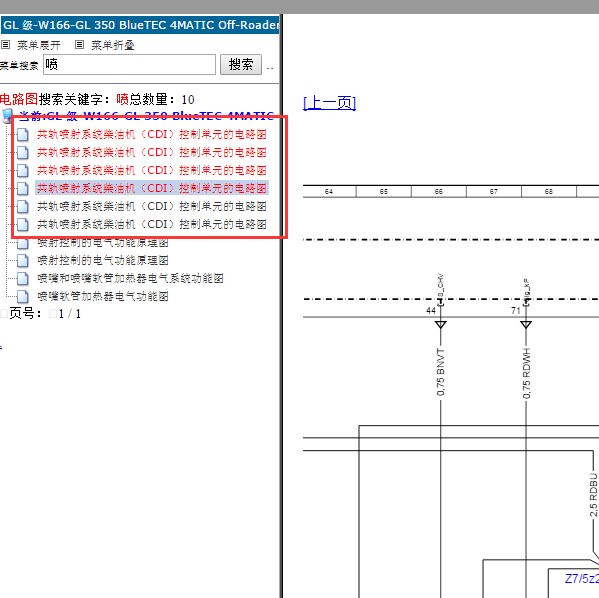This screenshot has width=599, height=598.
Task: Click the 菜单折叠 collapse-menu icon
Action: 79,45
